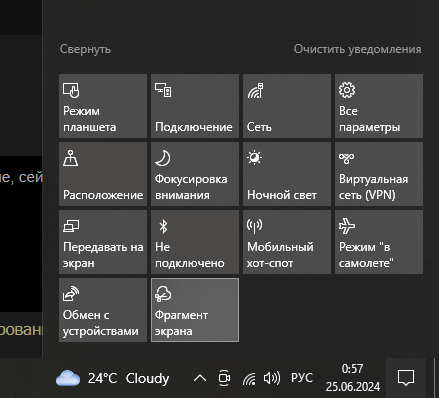Enable the Мобильный хот-спот tile
The width and height of the screenshot is (439, 398).
(x=287, y=242)
